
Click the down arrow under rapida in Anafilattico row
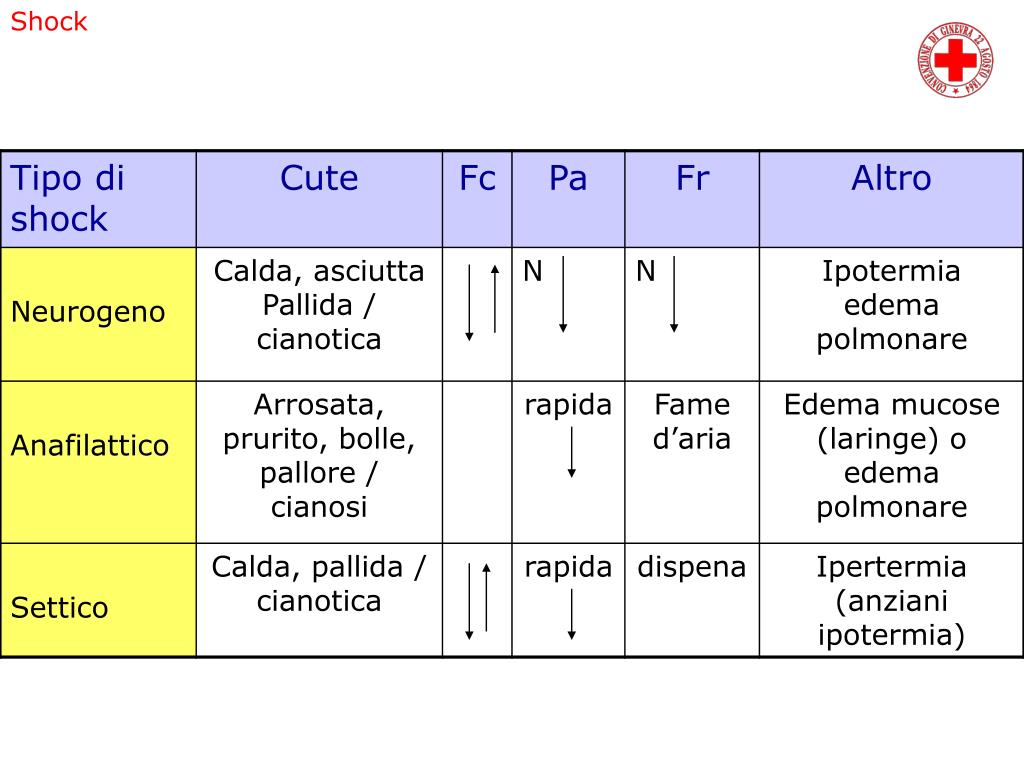(571, 453)
